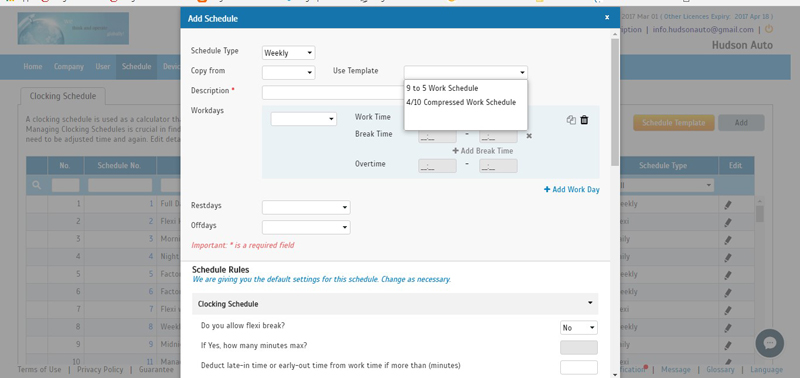Open the flexi break No dropdown

point(579,327)
